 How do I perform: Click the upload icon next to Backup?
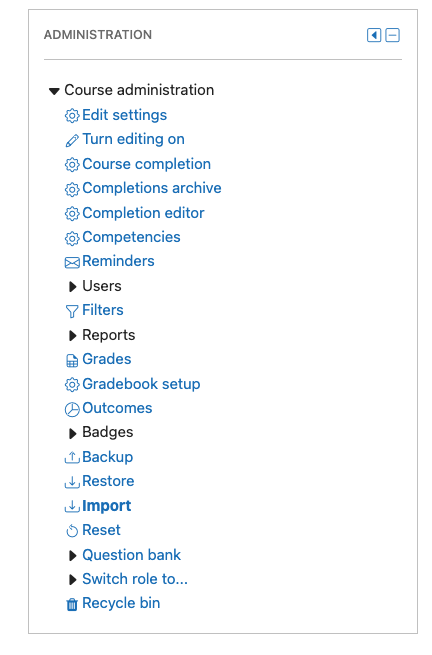pyautogui.click(x=72, y=458)
